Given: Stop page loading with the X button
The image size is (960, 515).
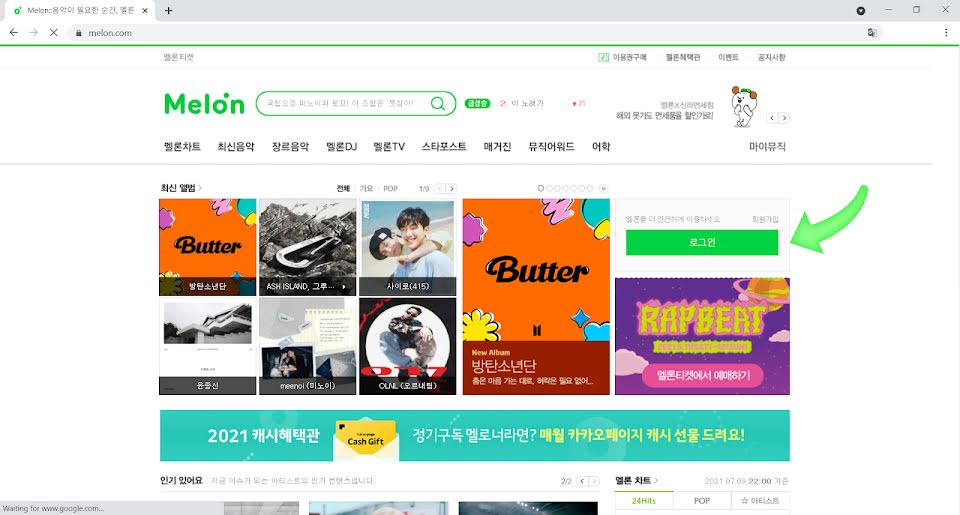Looking at the screenshot, I should click(x=53, y=32).
